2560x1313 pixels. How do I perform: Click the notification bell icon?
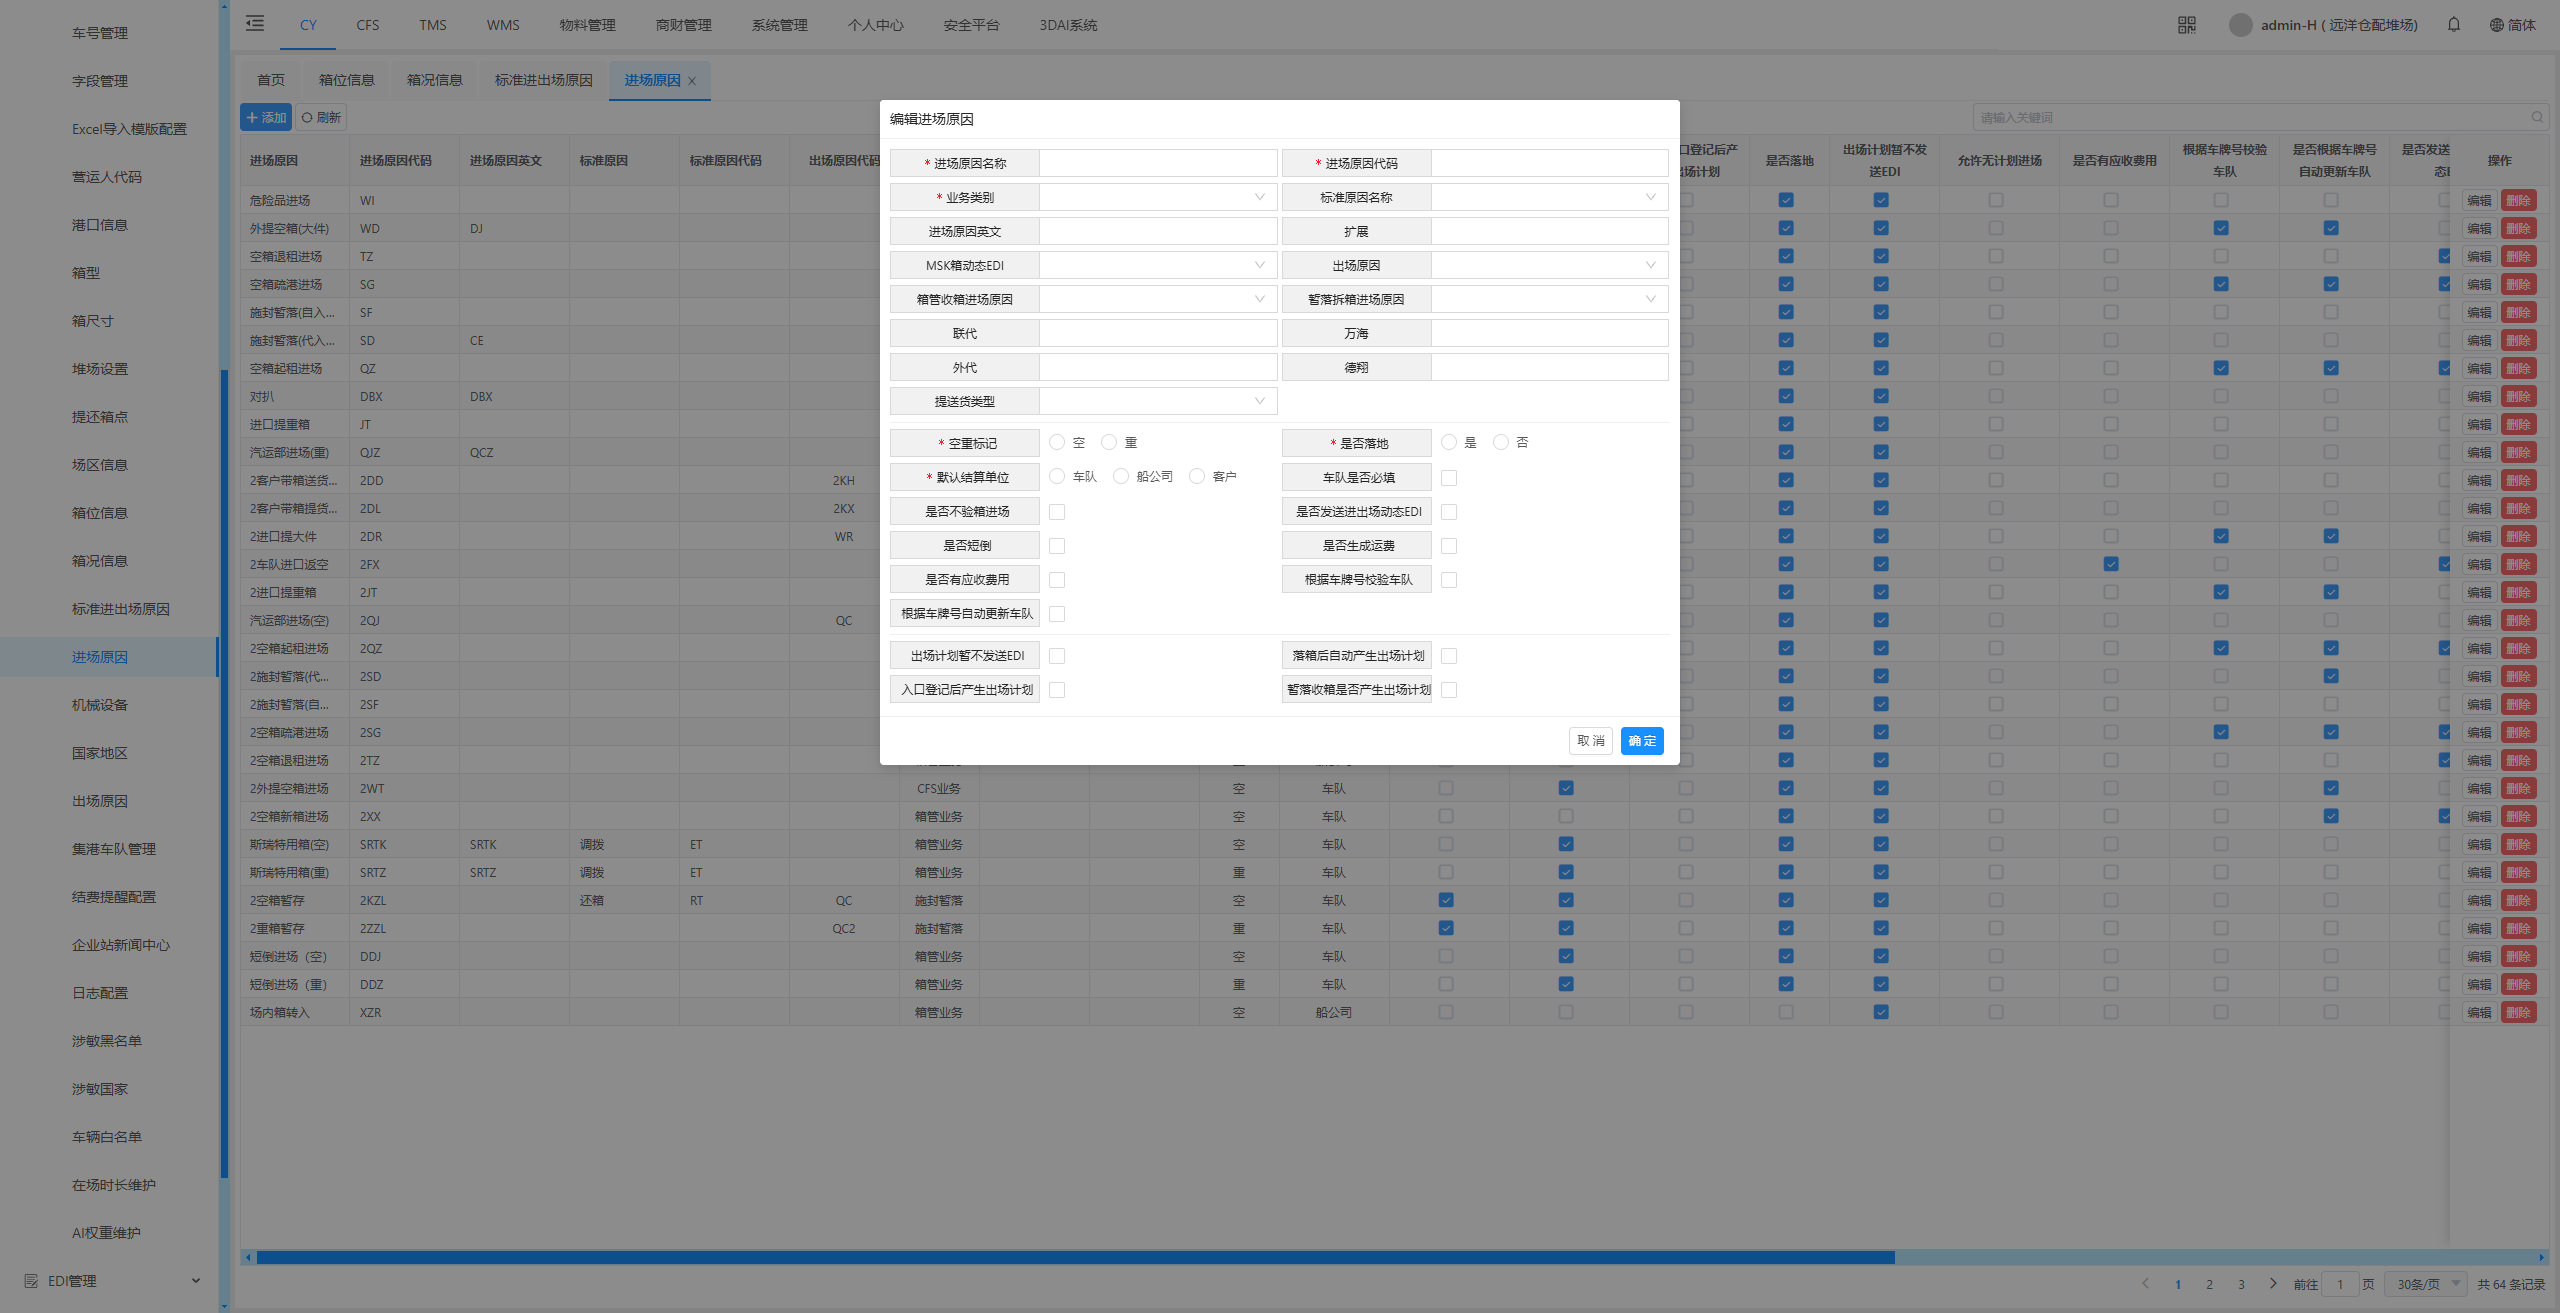pyautogui.click(x=2454, y=25)
